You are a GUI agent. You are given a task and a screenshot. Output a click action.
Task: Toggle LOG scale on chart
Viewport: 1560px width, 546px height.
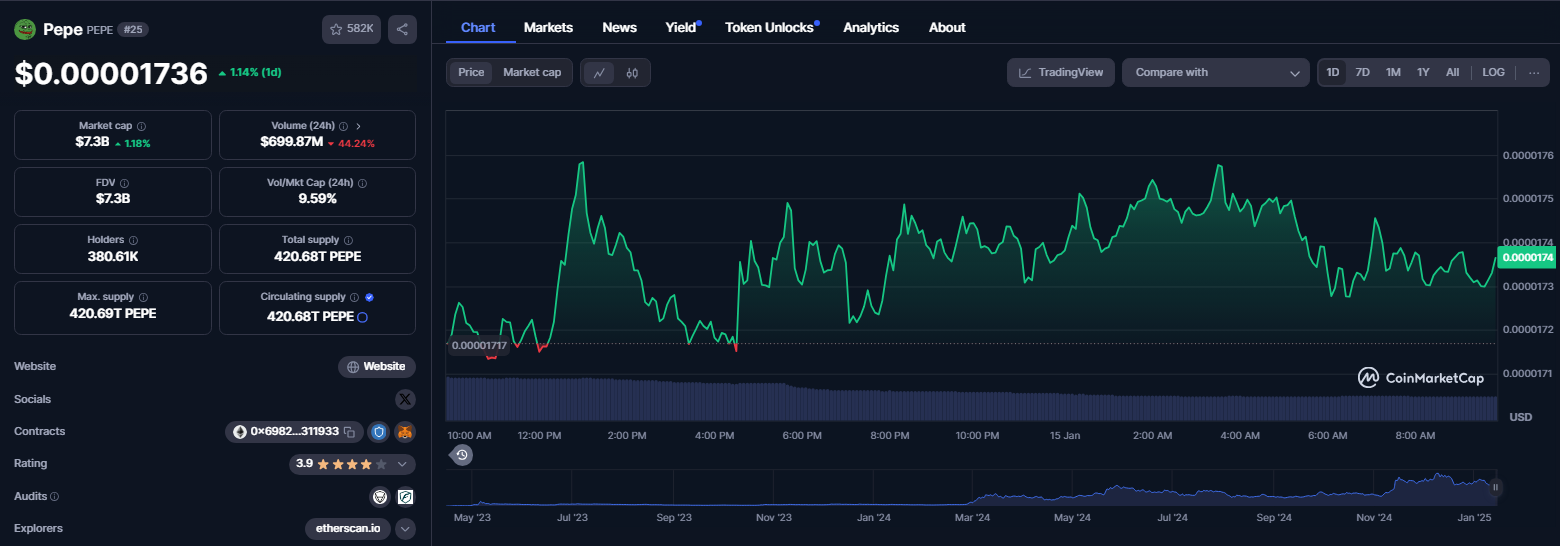pos(1493,72)
